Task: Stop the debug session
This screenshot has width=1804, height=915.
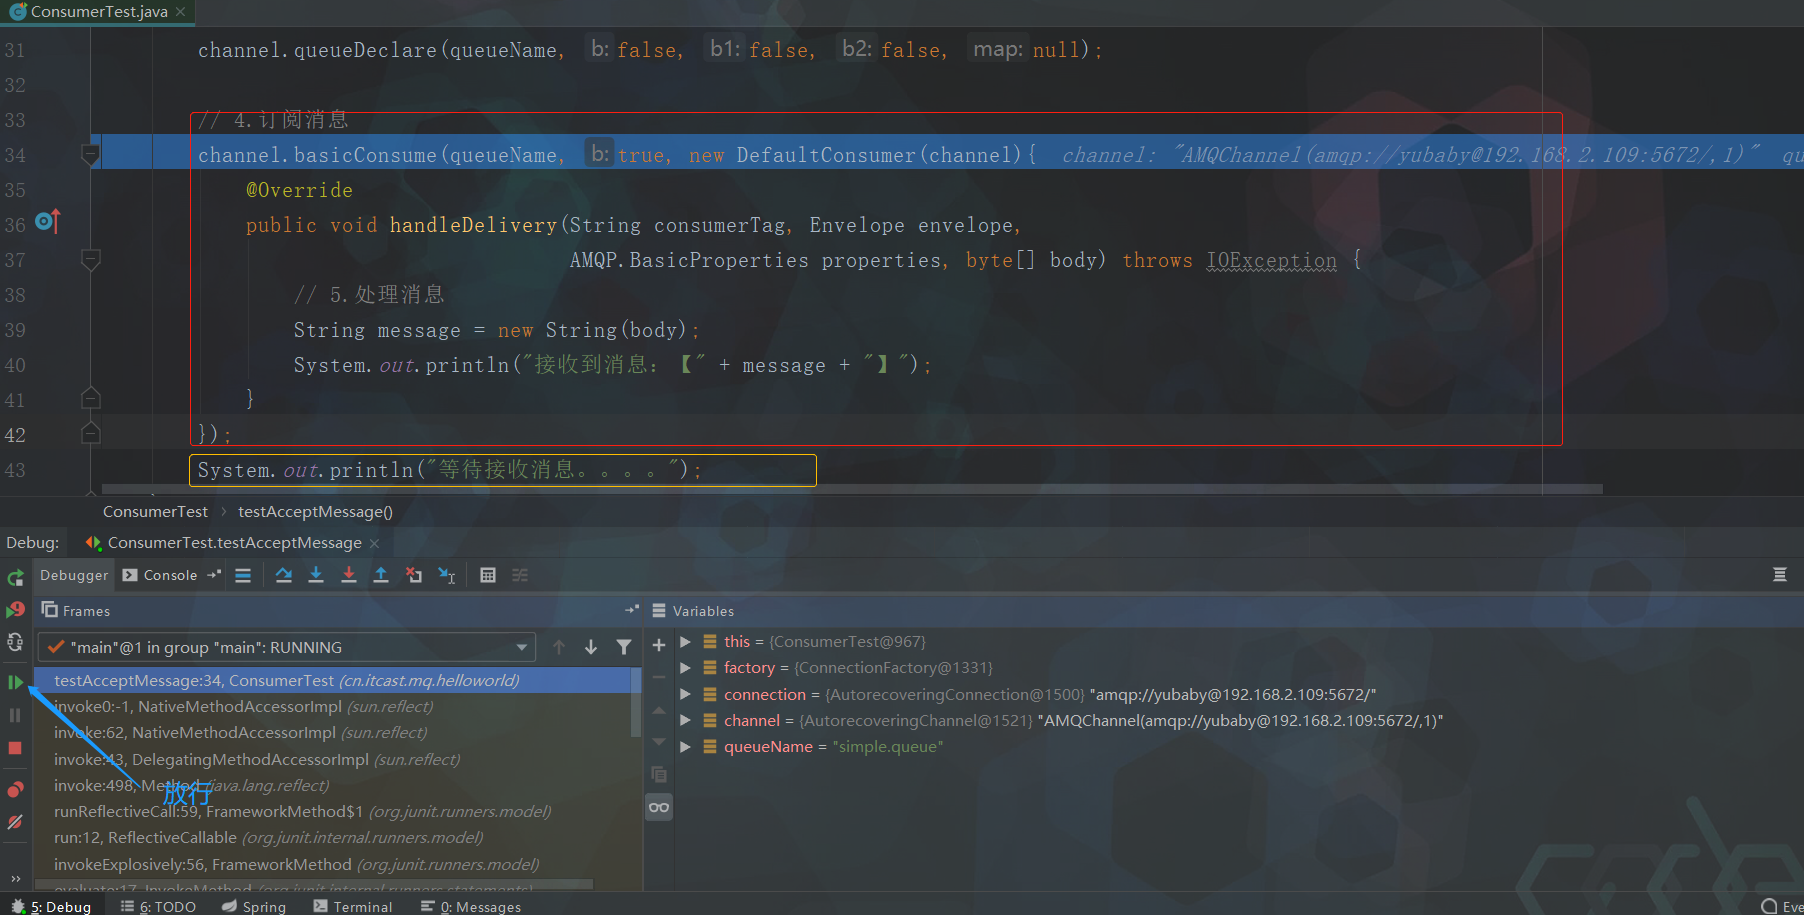Action: [x=15, y=748]
